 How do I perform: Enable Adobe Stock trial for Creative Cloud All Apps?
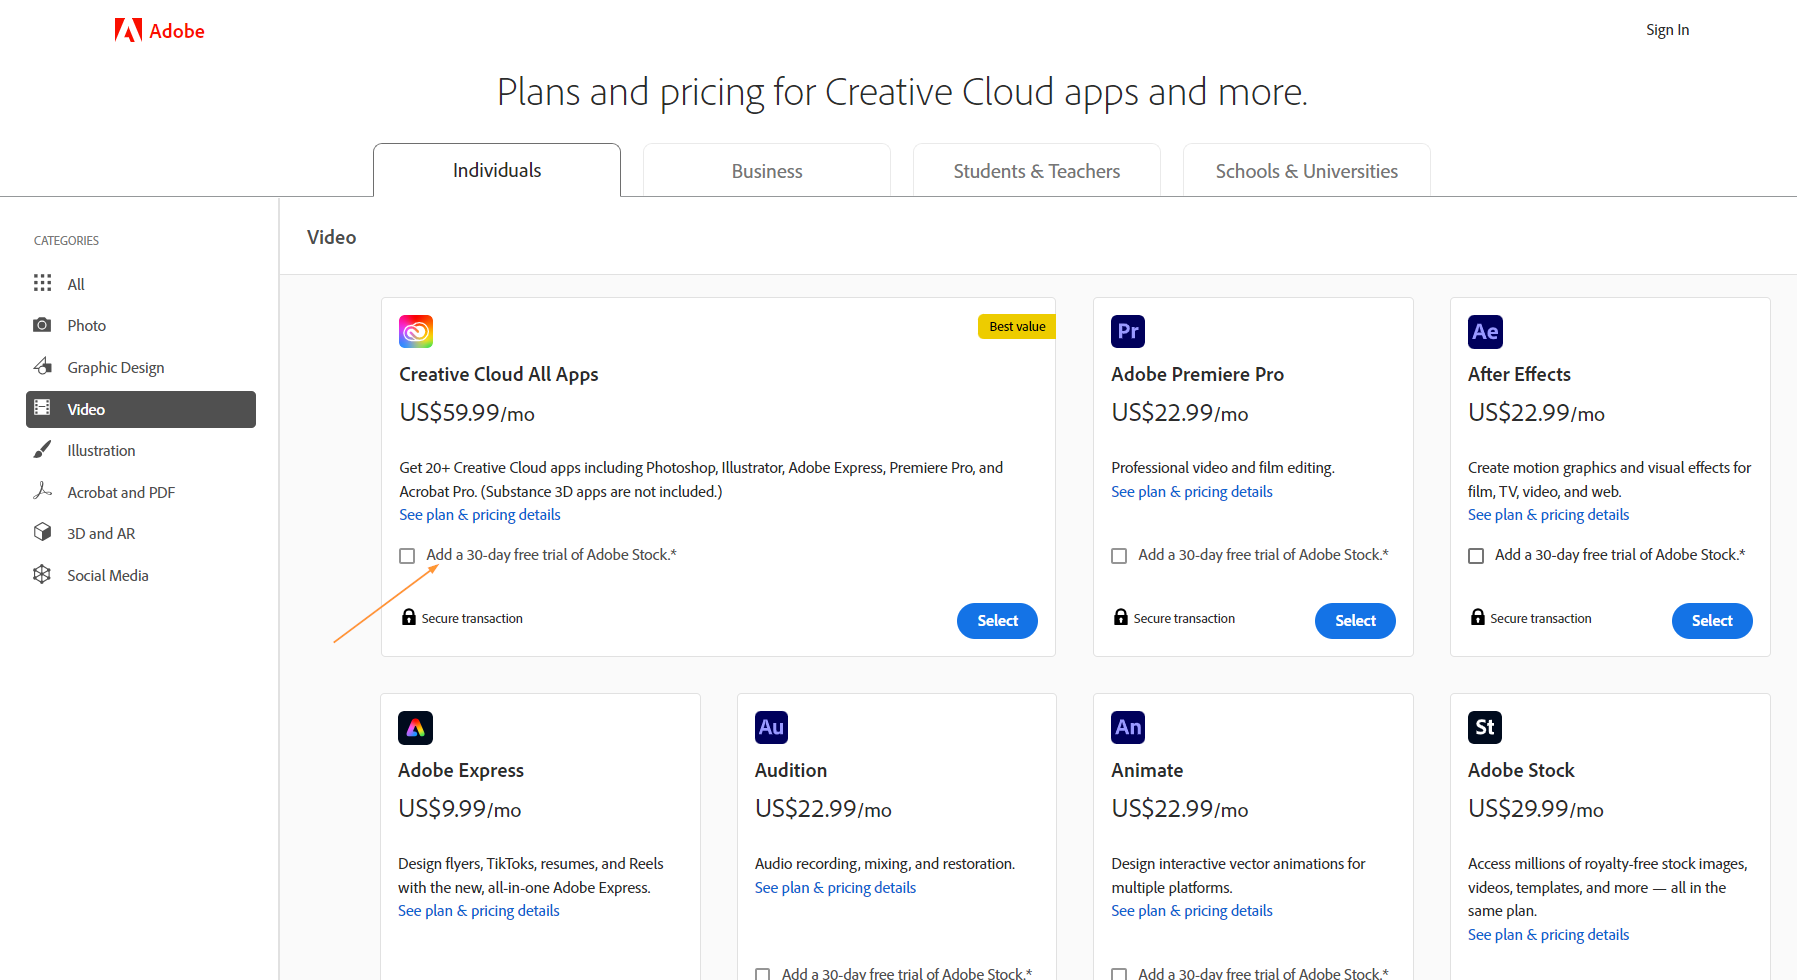pos(407,556)
